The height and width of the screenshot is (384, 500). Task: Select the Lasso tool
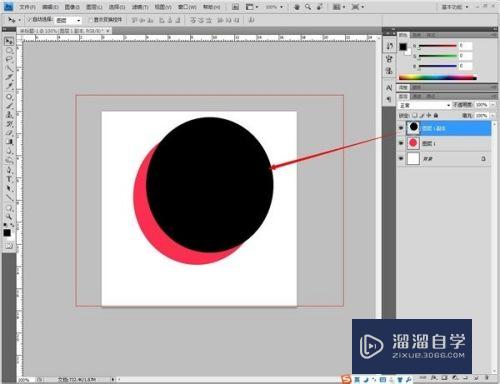[x=9, y=59]
